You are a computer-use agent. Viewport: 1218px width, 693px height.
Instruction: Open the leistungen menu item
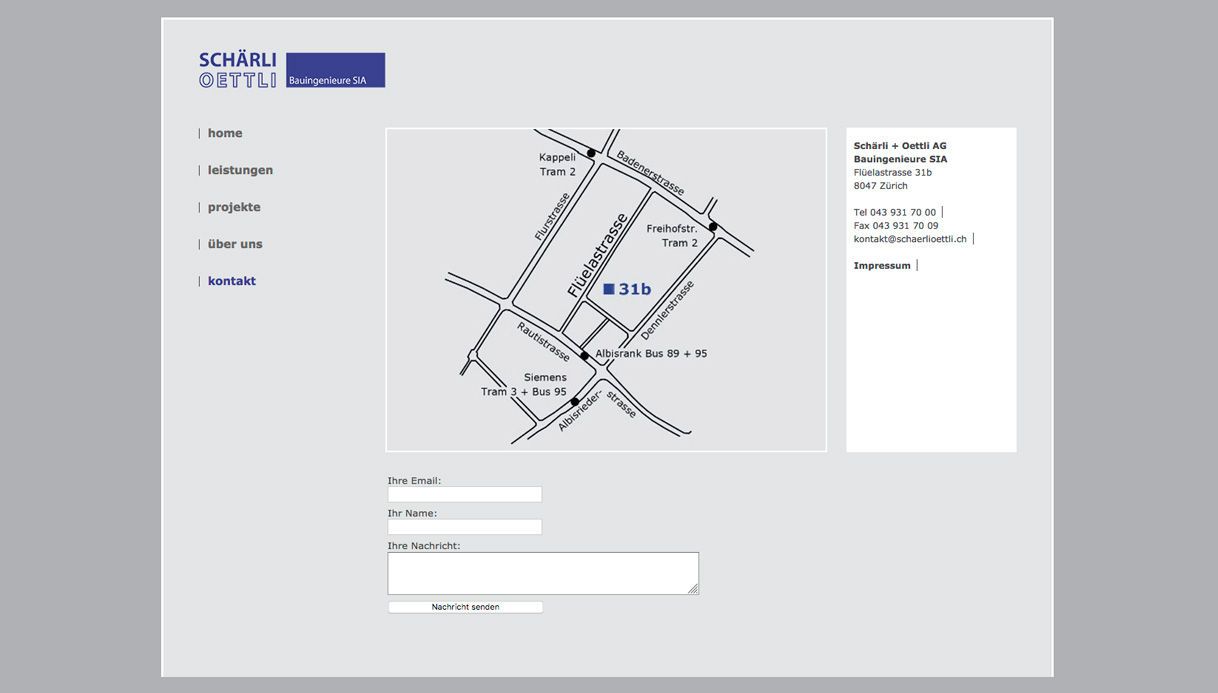point(240,170)
